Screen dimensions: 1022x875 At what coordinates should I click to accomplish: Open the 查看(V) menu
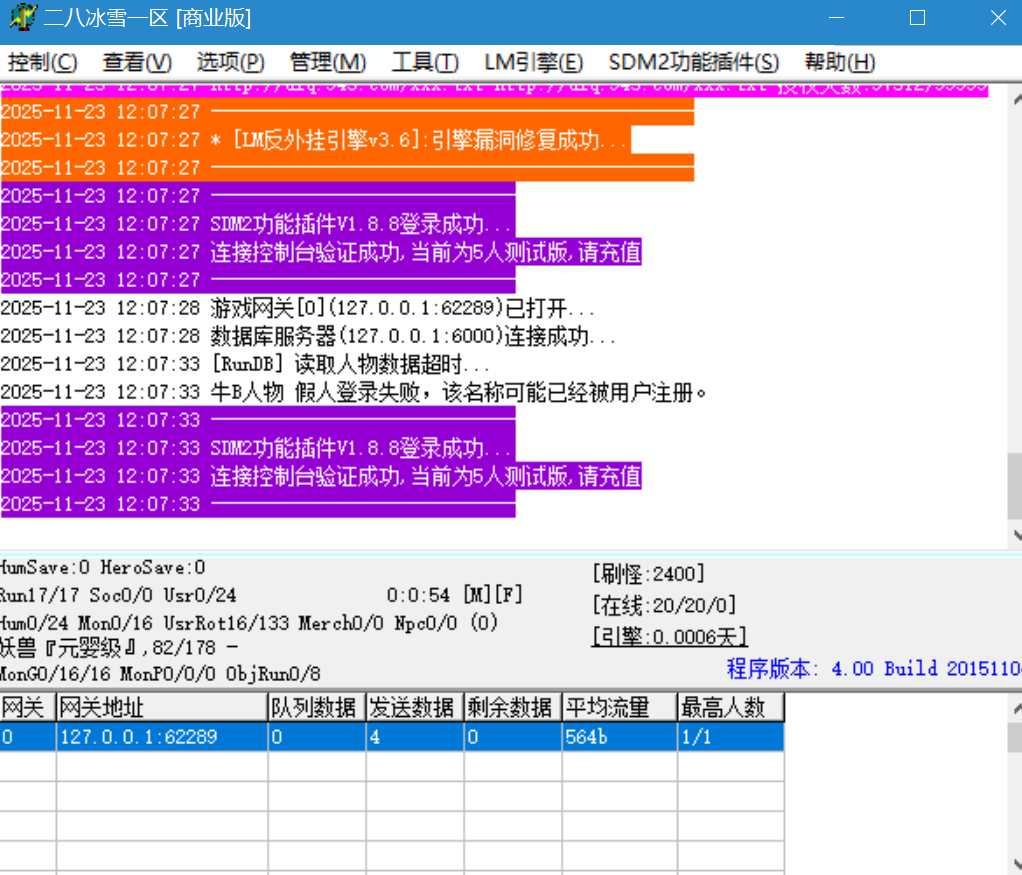coord(137,62)
